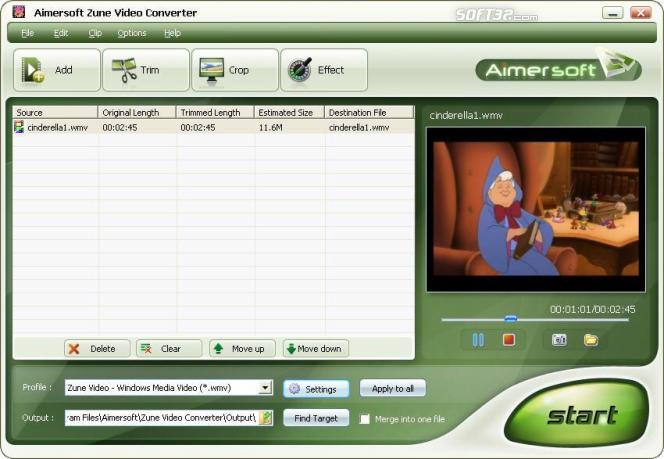
Task: Open profile Settings
Action: click(x=316, y=389)
